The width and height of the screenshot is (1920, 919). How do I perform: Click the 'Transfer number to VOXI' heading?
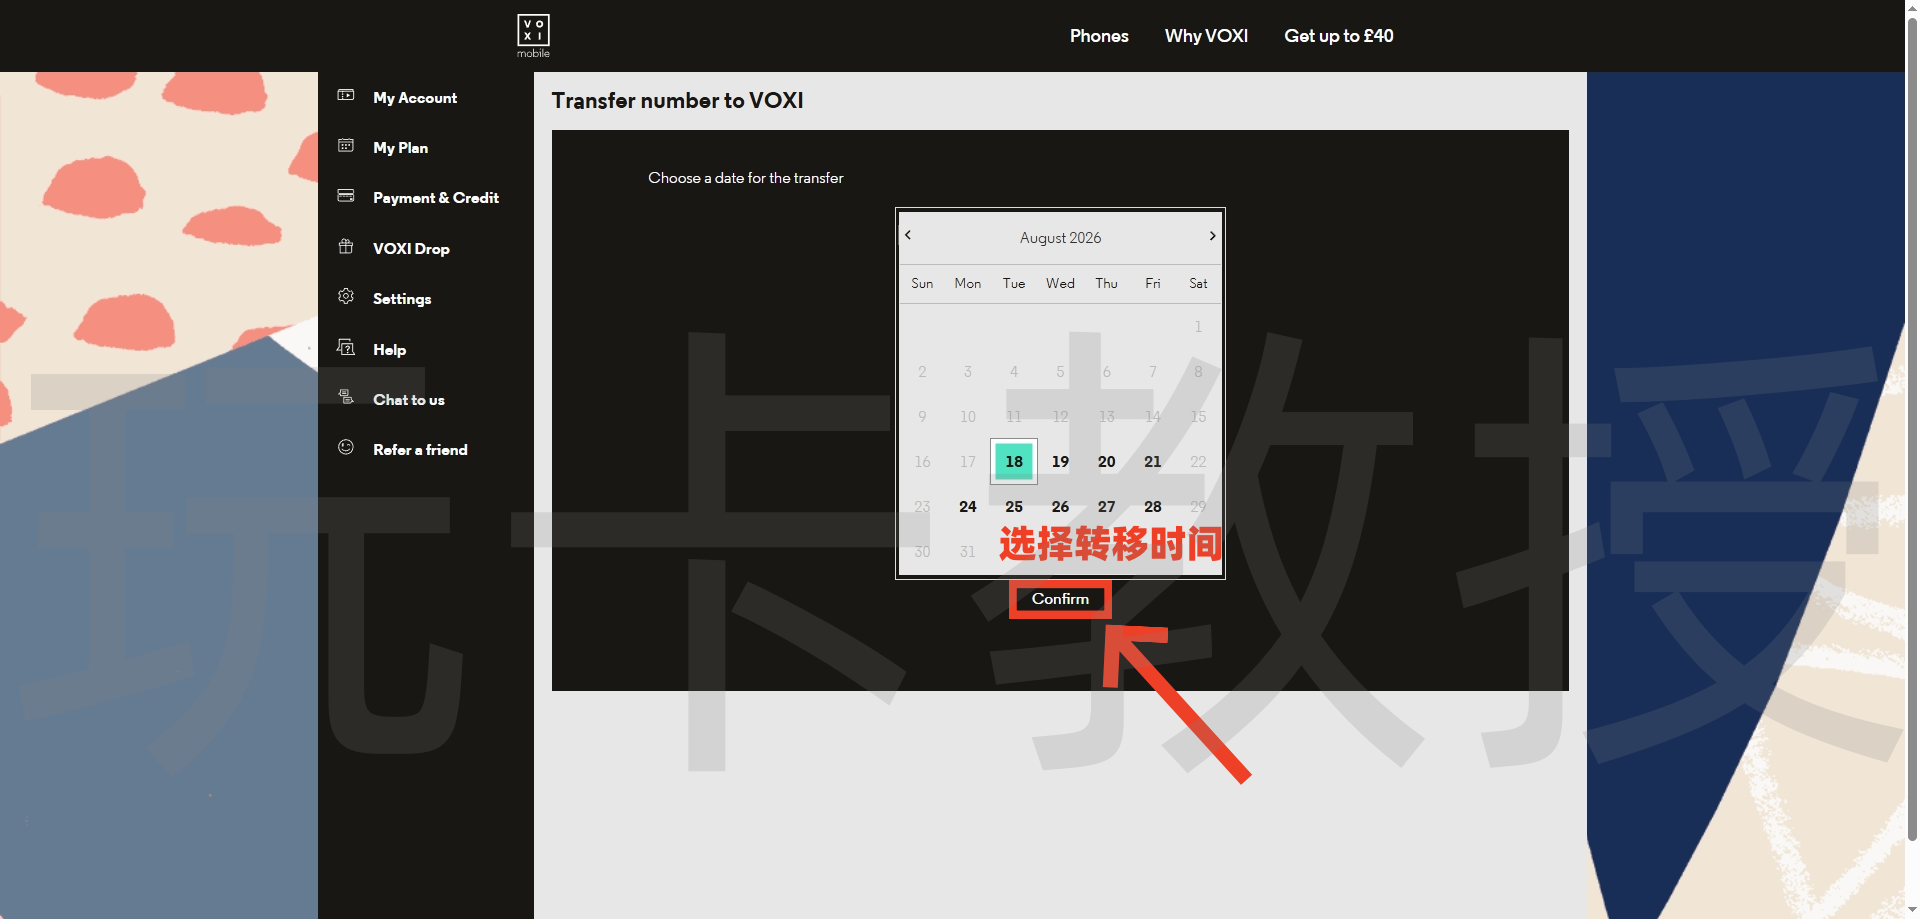677,101
